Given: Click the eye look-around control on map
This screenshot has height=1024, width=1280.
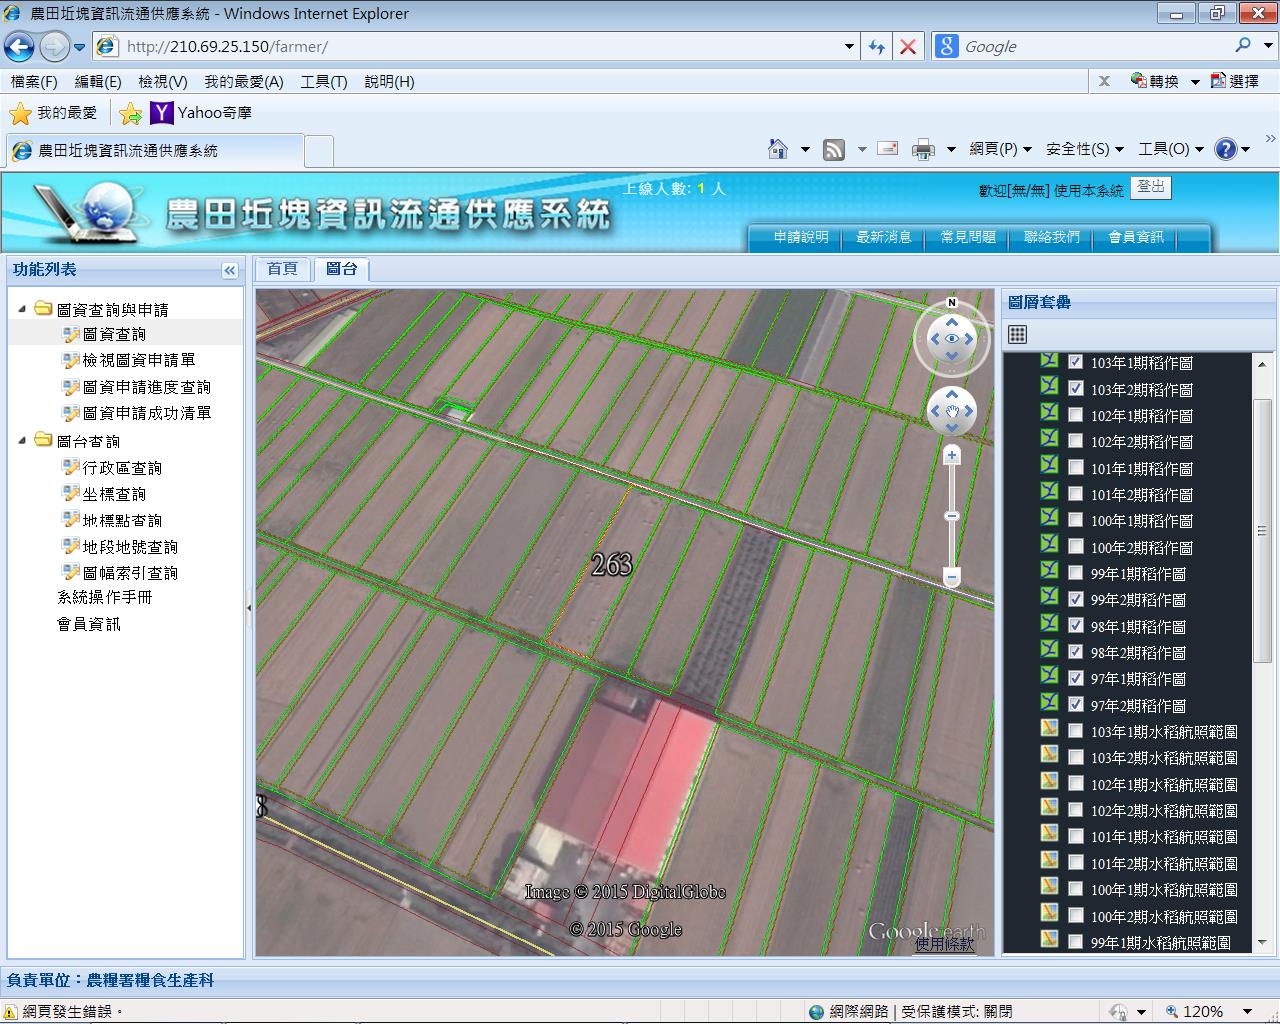Looking at the screenshot, I should point(952,339).
